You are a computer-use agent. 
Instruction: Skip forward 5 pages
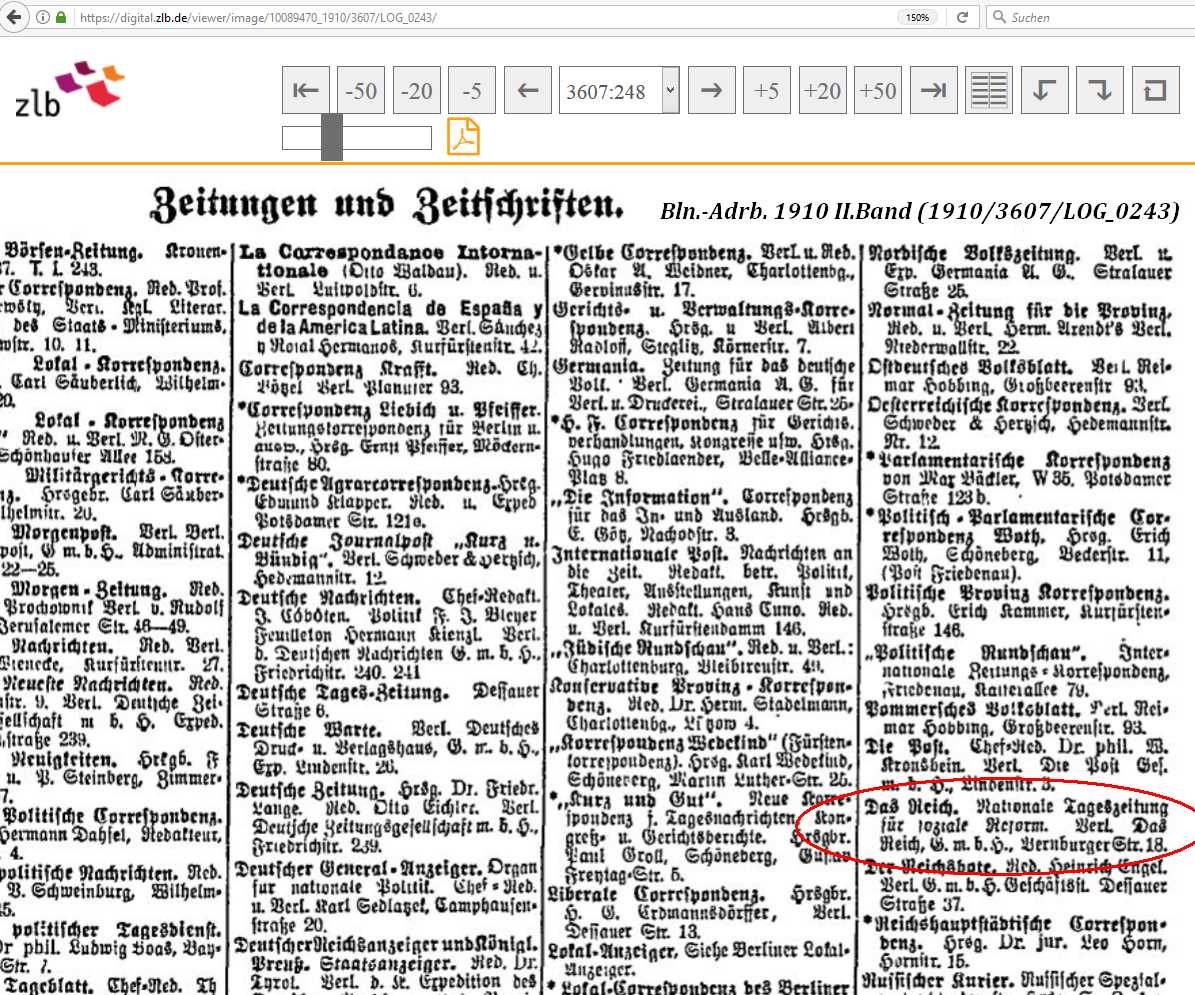point(767,91)
